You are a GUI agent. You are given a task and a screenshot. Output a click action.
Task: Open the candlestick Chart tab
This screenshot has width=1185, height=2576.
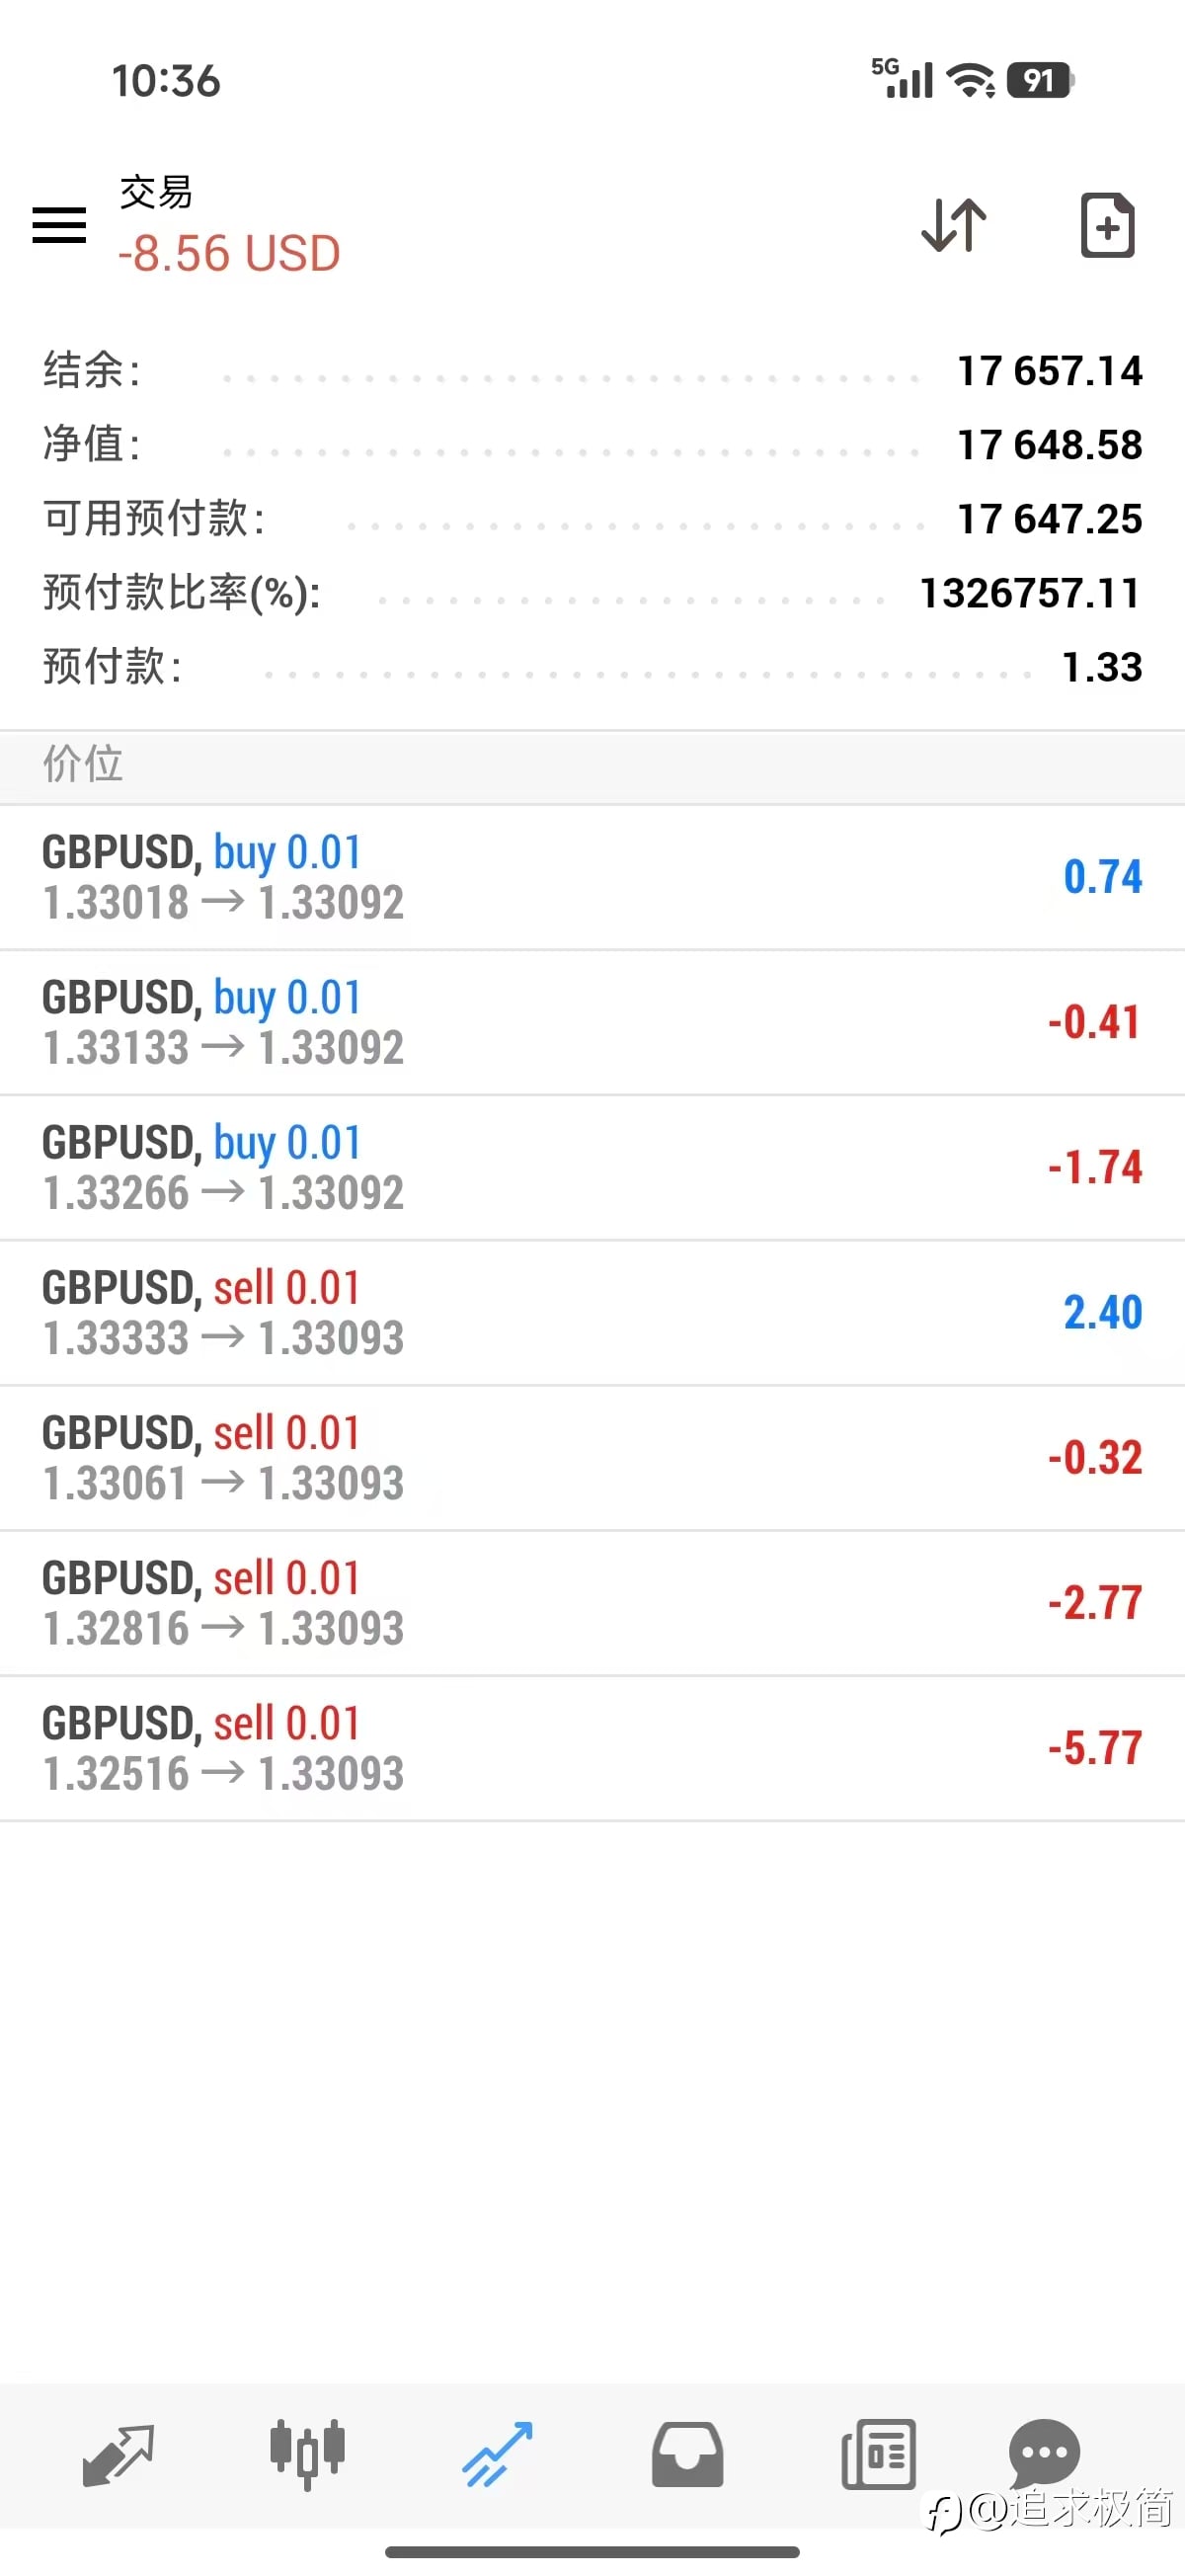click(x=307, y=2454)
